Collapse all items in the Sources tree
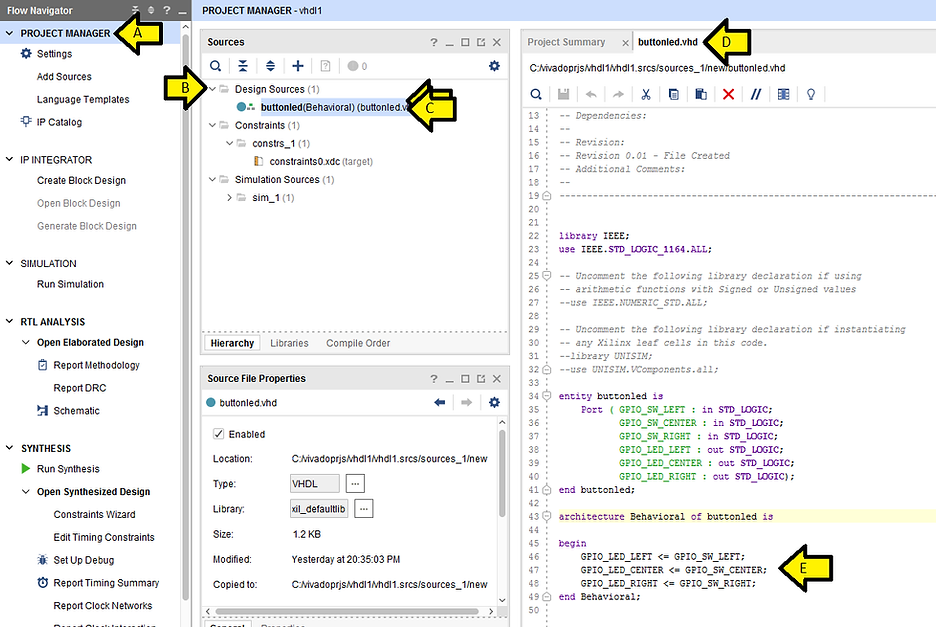The image size is (936, 627). 243,66
